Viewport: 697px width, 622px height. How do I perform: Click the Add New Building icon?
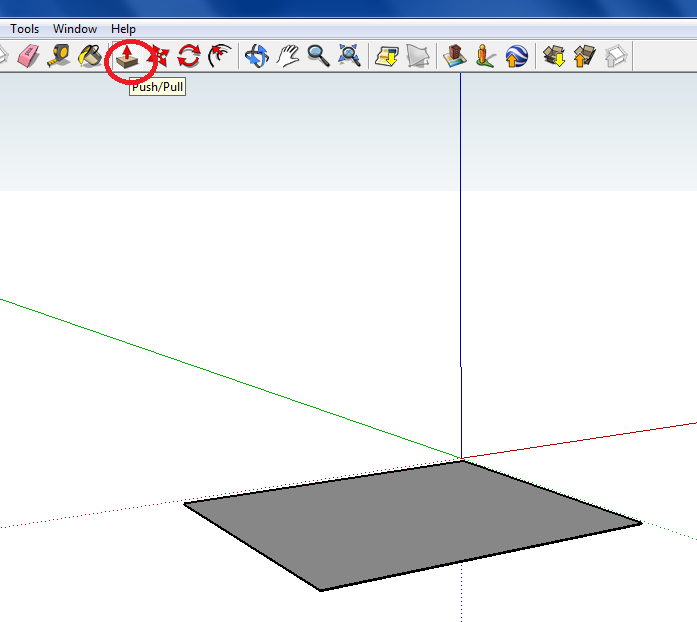(x=456, y=56)
